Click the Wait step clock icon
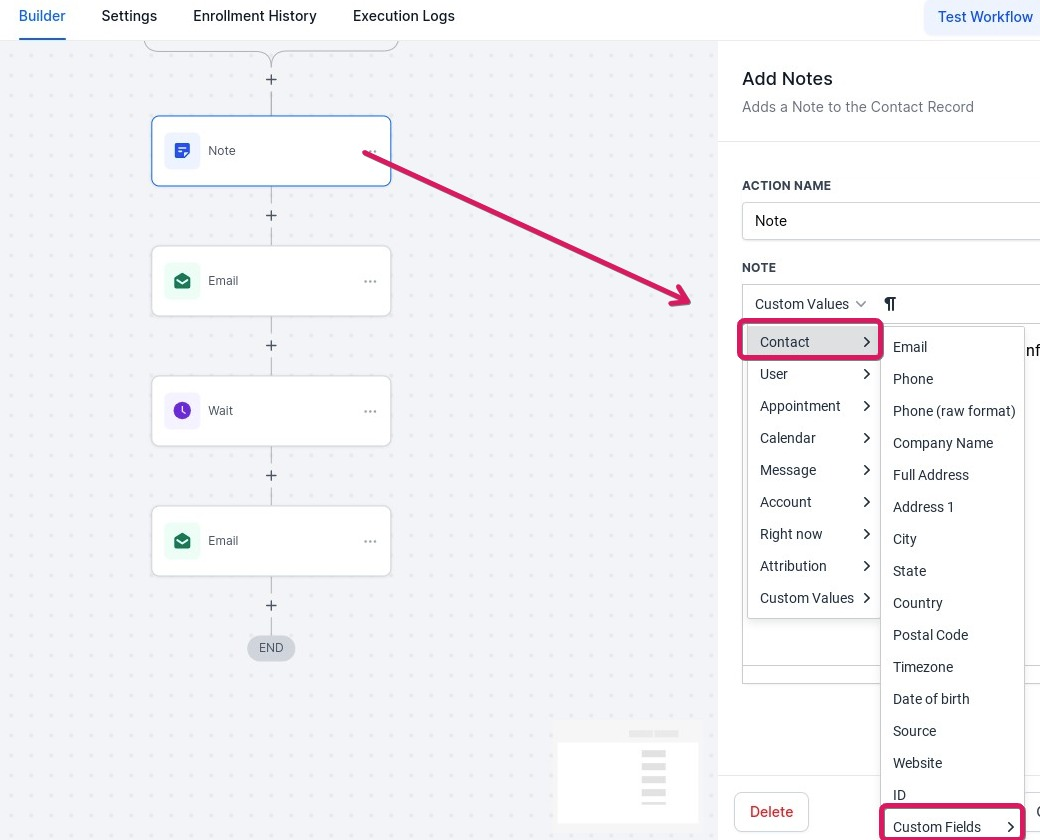The width and height of the screenshot is (1040, 840). click(182, 411)
